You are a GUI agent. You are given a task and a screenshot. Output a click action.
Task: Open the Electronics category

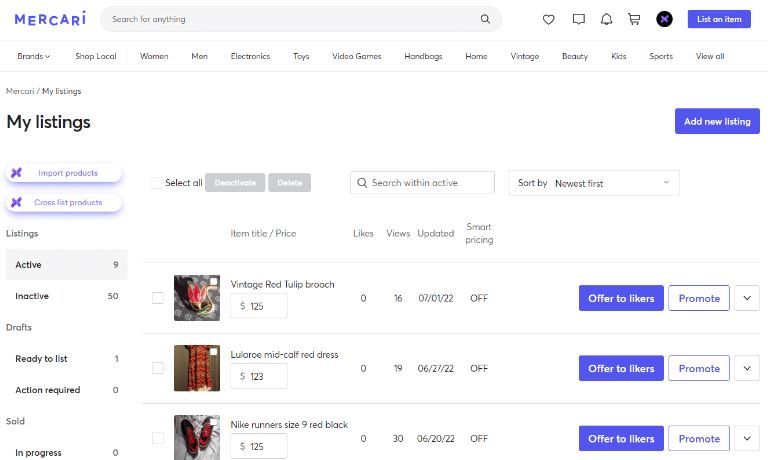coord(250,56)
